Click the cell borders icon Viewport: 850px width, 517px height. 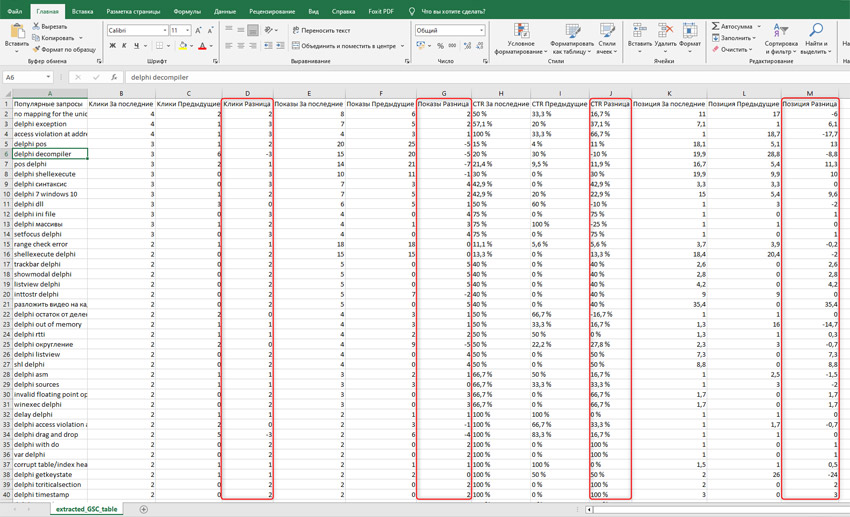[159, 46]
